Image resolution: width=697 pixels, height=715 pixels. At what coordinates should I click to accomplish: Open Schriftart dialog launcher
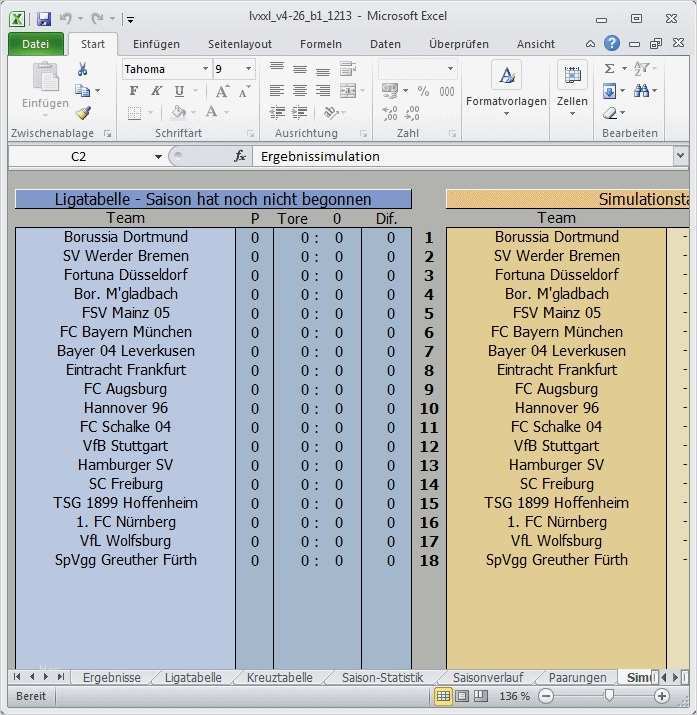[250, 134]
